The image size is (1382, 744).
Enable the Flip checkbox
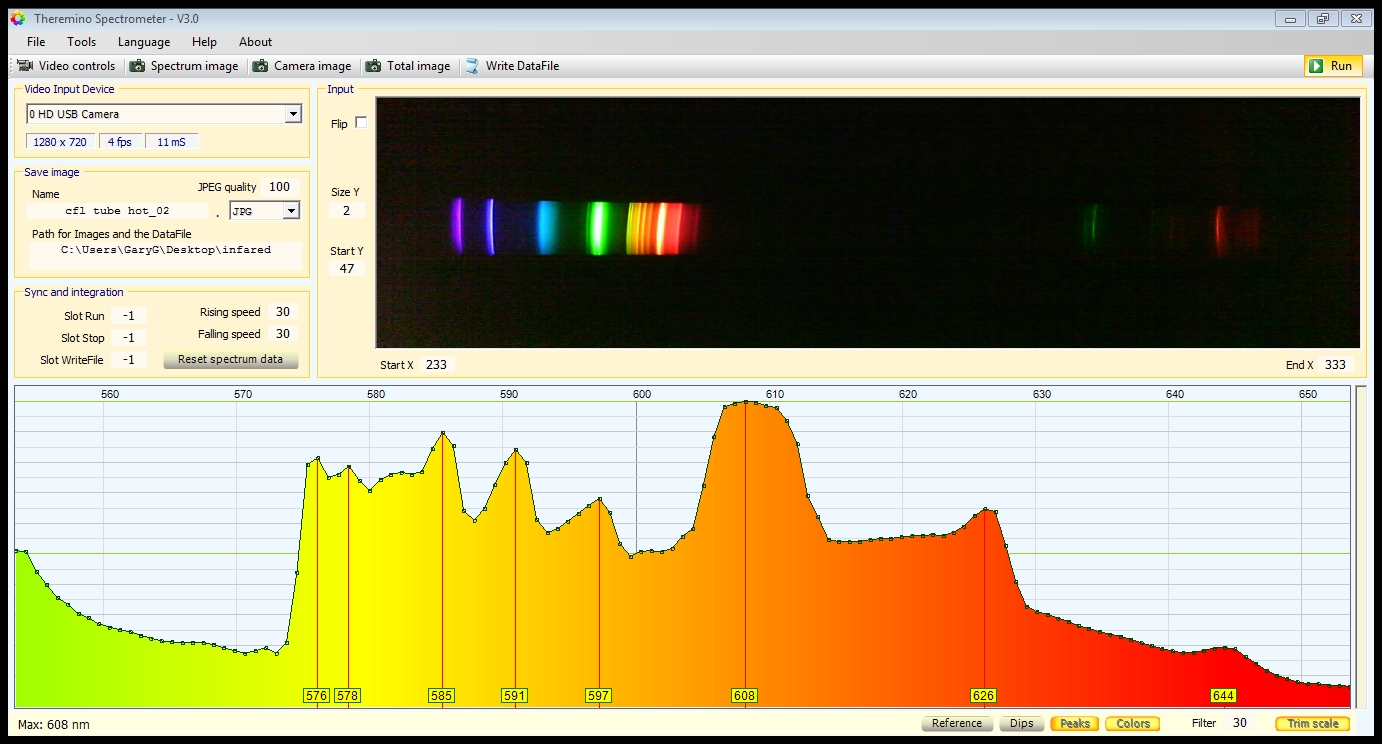[361, 123]
